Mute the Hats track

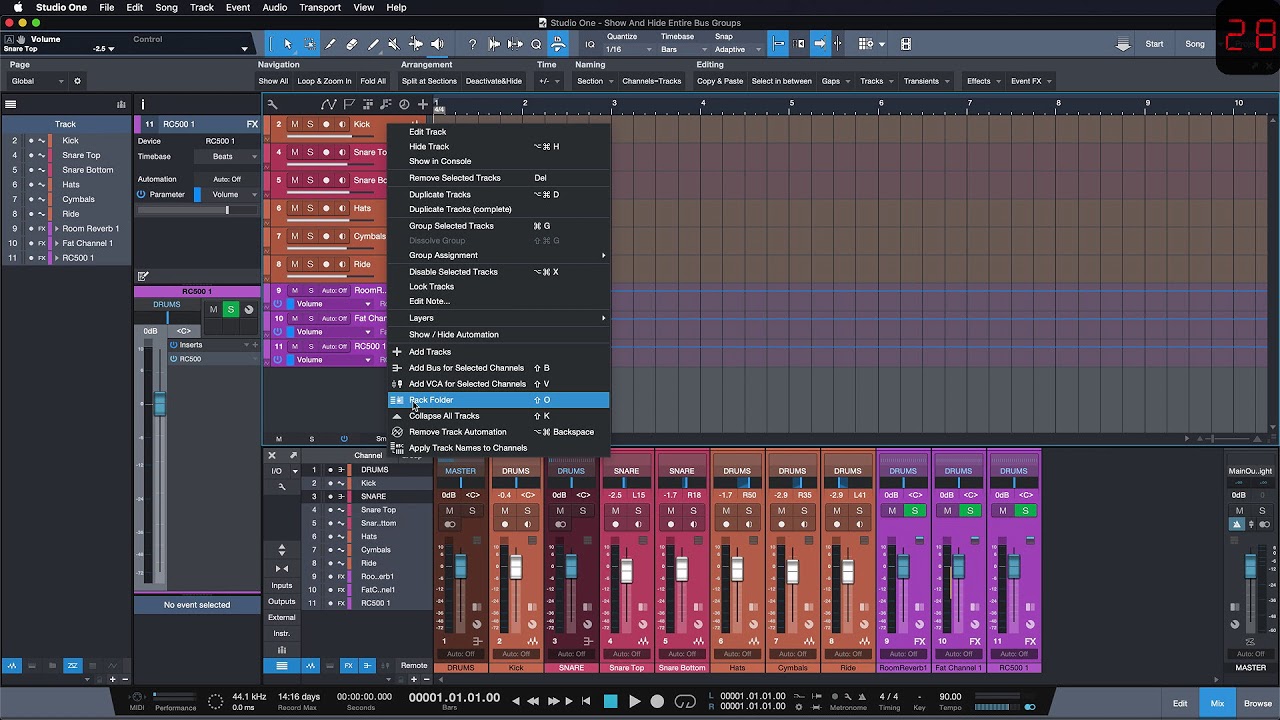294,208
